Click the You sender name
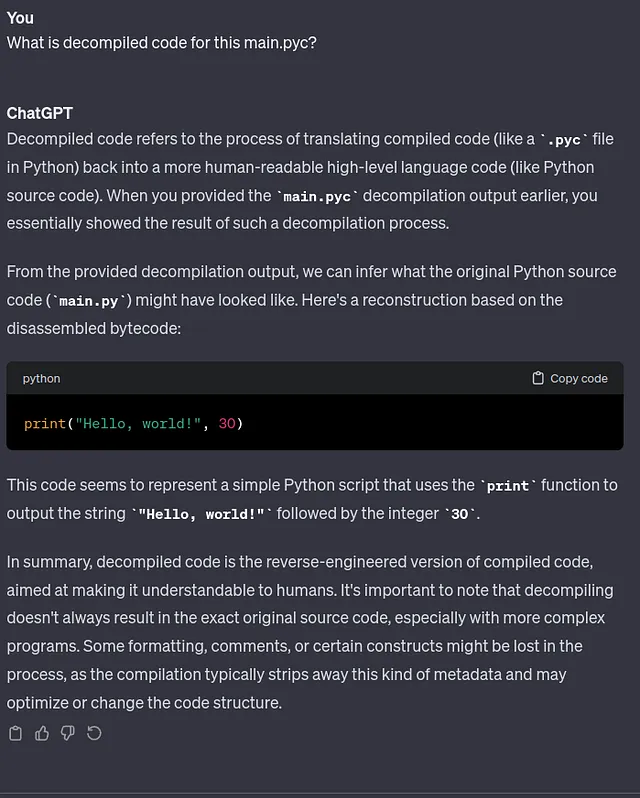This screenshot has height=798, width=640. (x=20, y=18)
